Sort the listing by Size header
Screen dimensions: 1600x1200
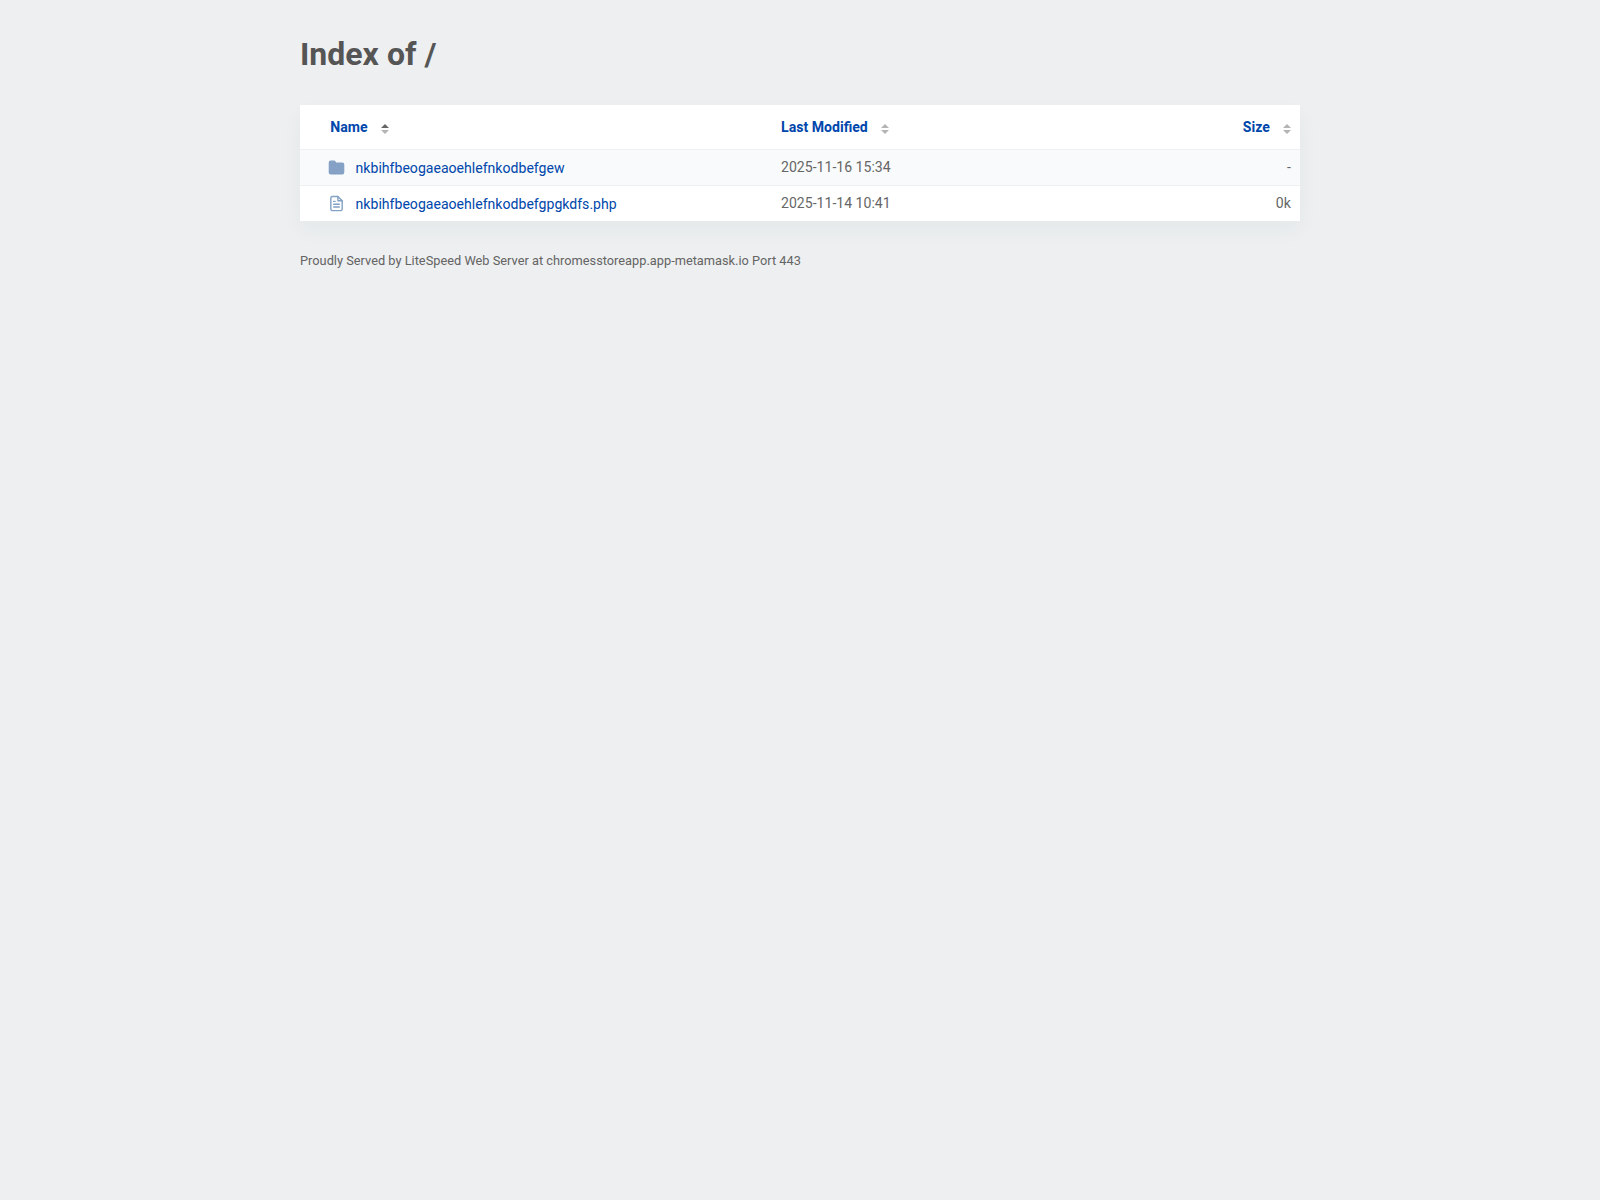(1256, 127)
